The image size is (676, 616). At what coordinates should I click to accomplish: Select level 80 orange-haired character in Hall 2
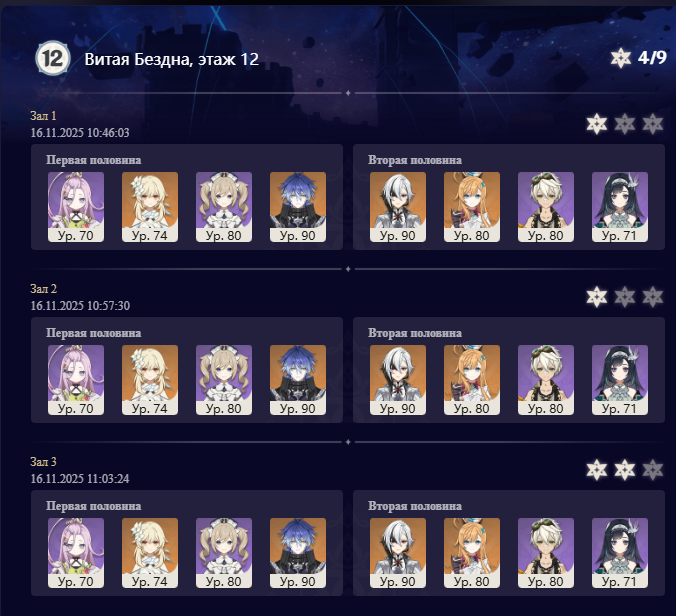point(472,380)
